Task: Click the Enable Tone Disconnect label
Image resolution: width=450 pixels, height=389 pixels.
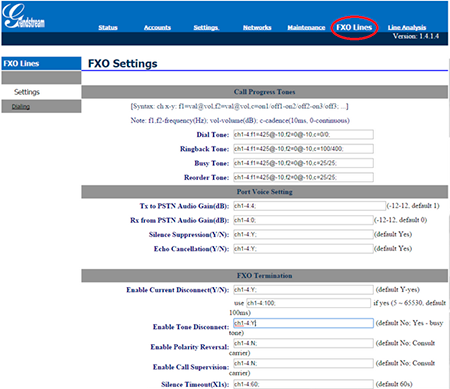Action: click(x=191, y=327)
